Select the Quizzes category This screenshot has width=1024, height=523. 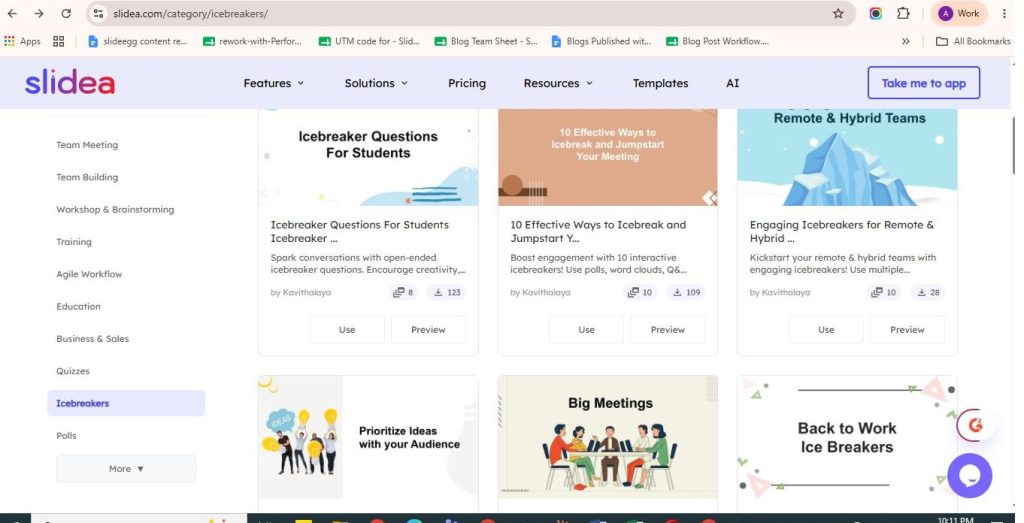point(73,371)
